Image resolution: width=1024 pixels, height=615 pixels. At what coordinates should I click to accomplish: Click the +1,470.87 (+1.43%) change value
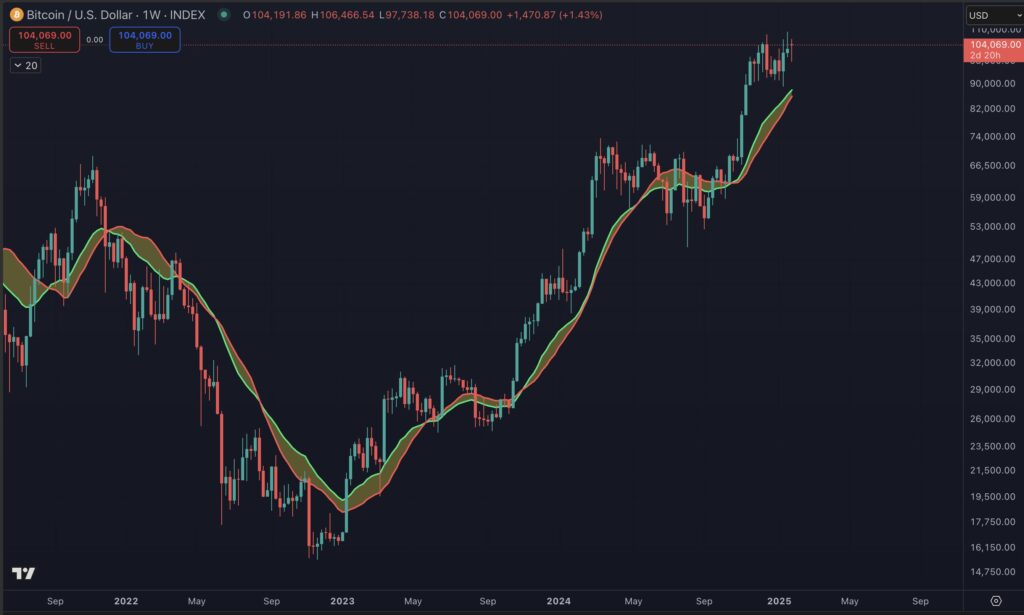[x=555, y=15]
